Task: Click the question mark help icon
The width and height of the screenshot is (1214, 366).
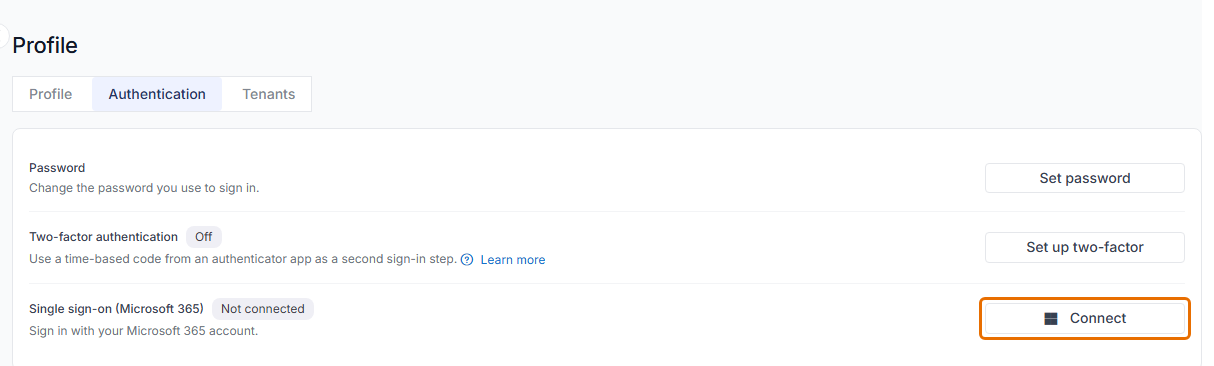Action: [467, 259]
